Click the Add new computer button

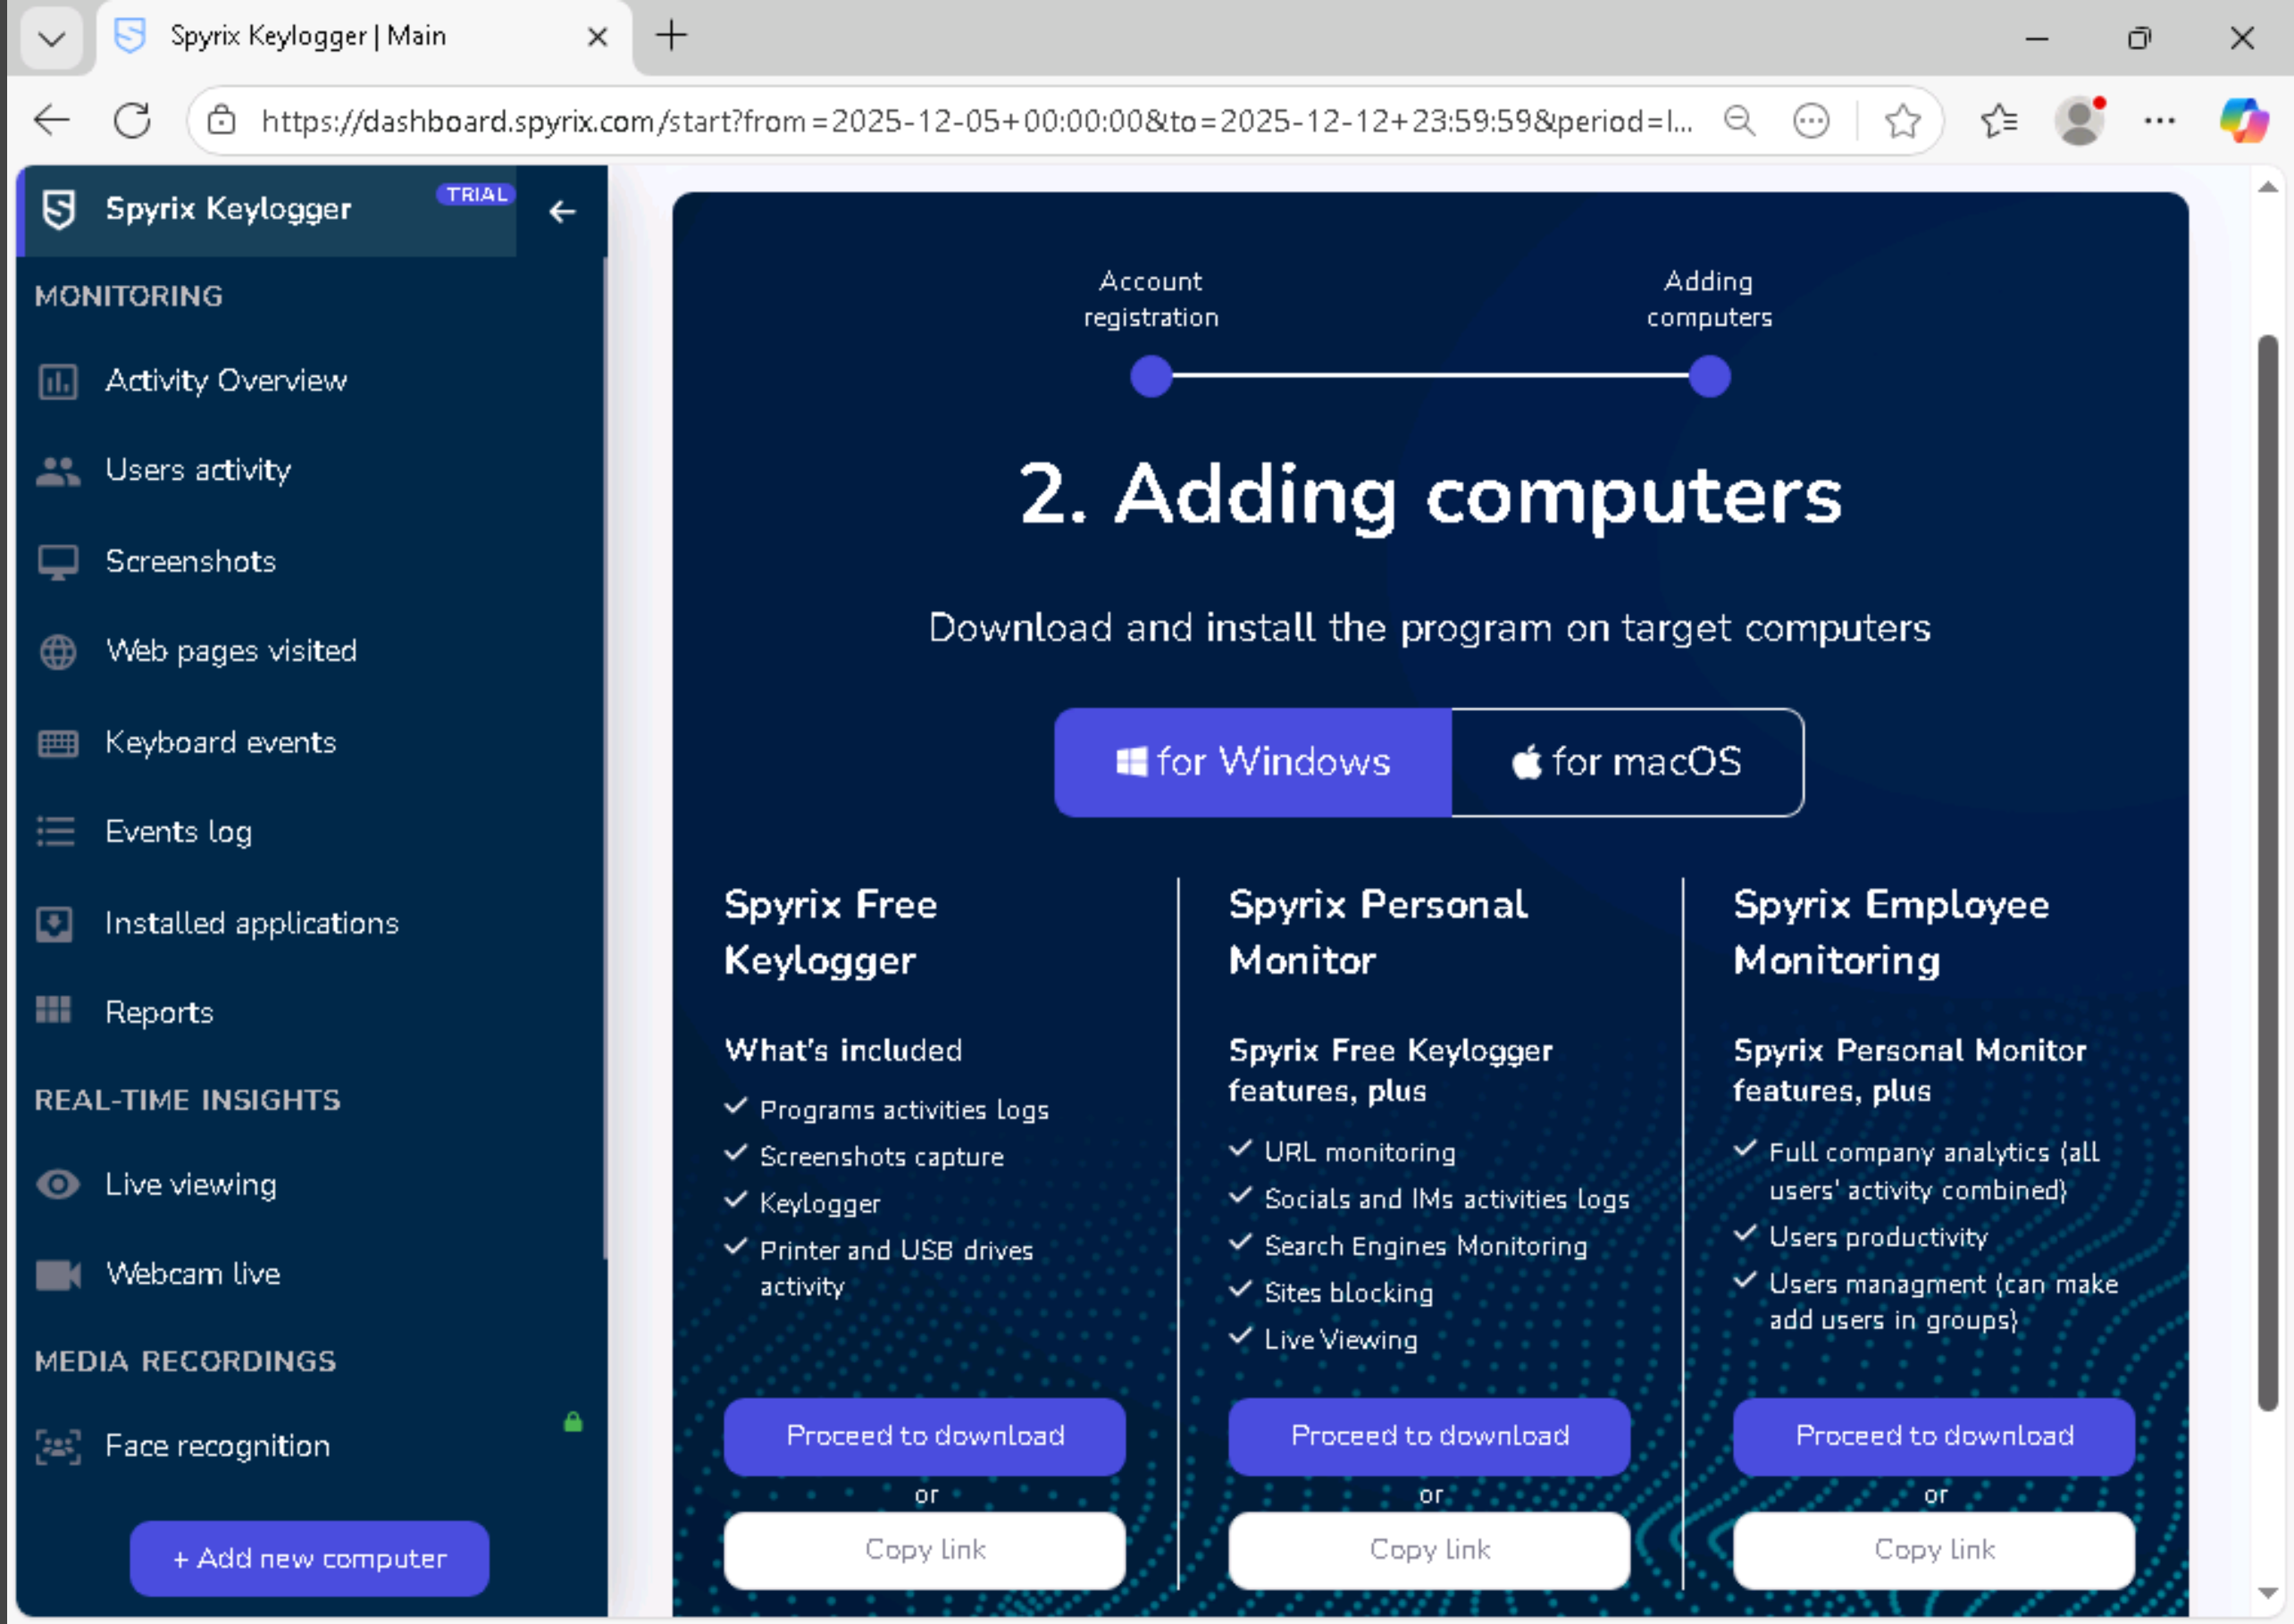[309, 1559]
